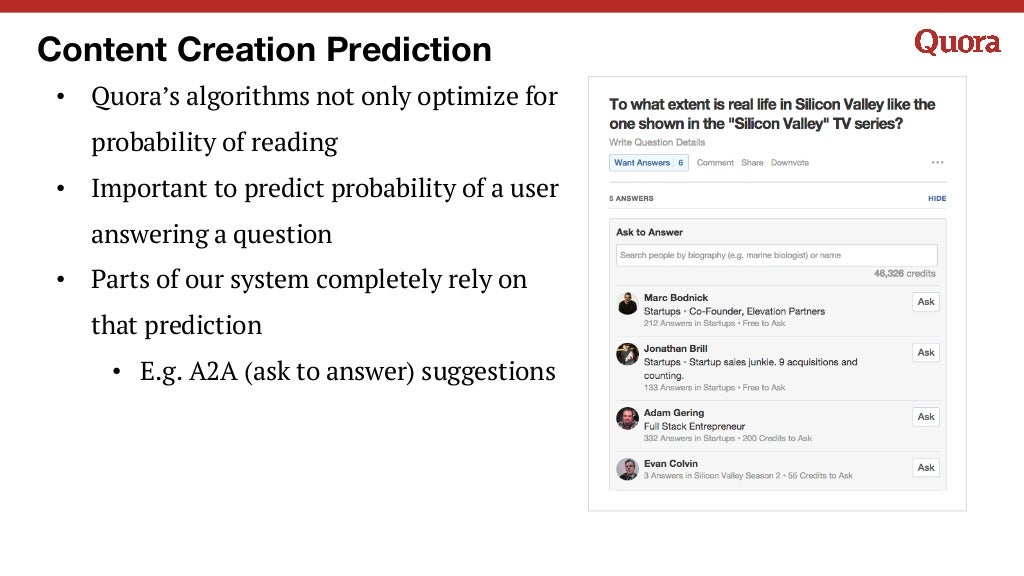Screen dimensions: 1024x576
Task: Ask Jonathan Brill to answer
Action: 925,353
